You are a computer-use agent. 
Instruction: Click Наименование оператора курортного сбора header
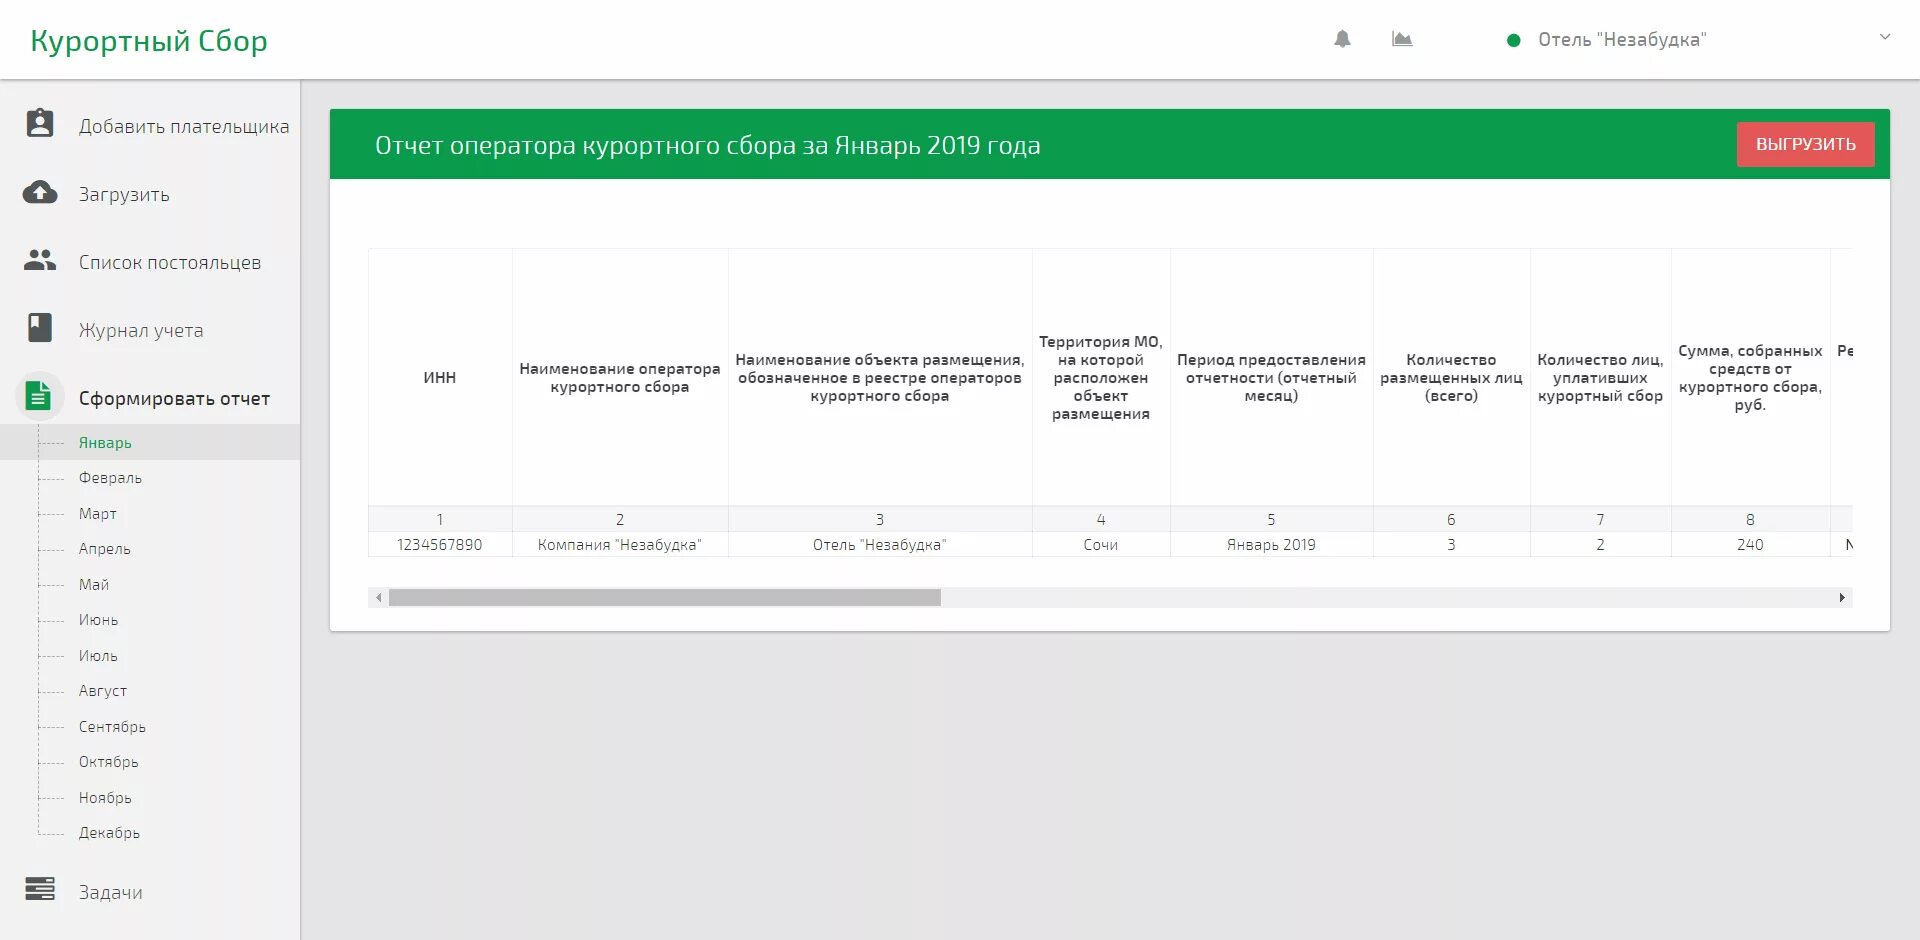pos(620,377)
